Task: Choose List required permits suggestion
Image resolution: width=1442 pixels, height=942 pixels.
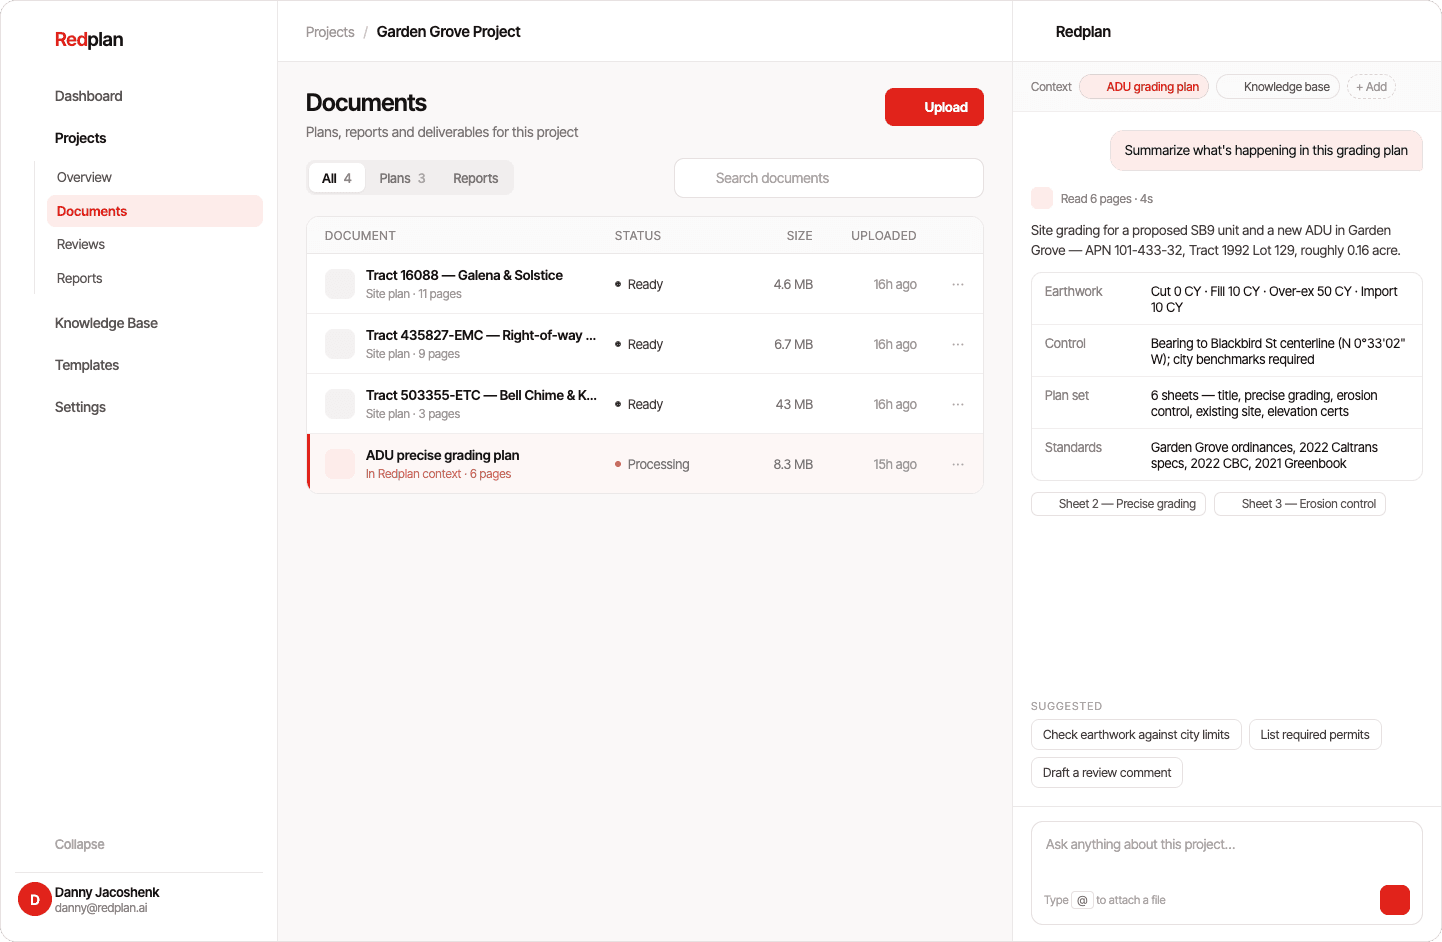Action: (x=1315, y=735)
